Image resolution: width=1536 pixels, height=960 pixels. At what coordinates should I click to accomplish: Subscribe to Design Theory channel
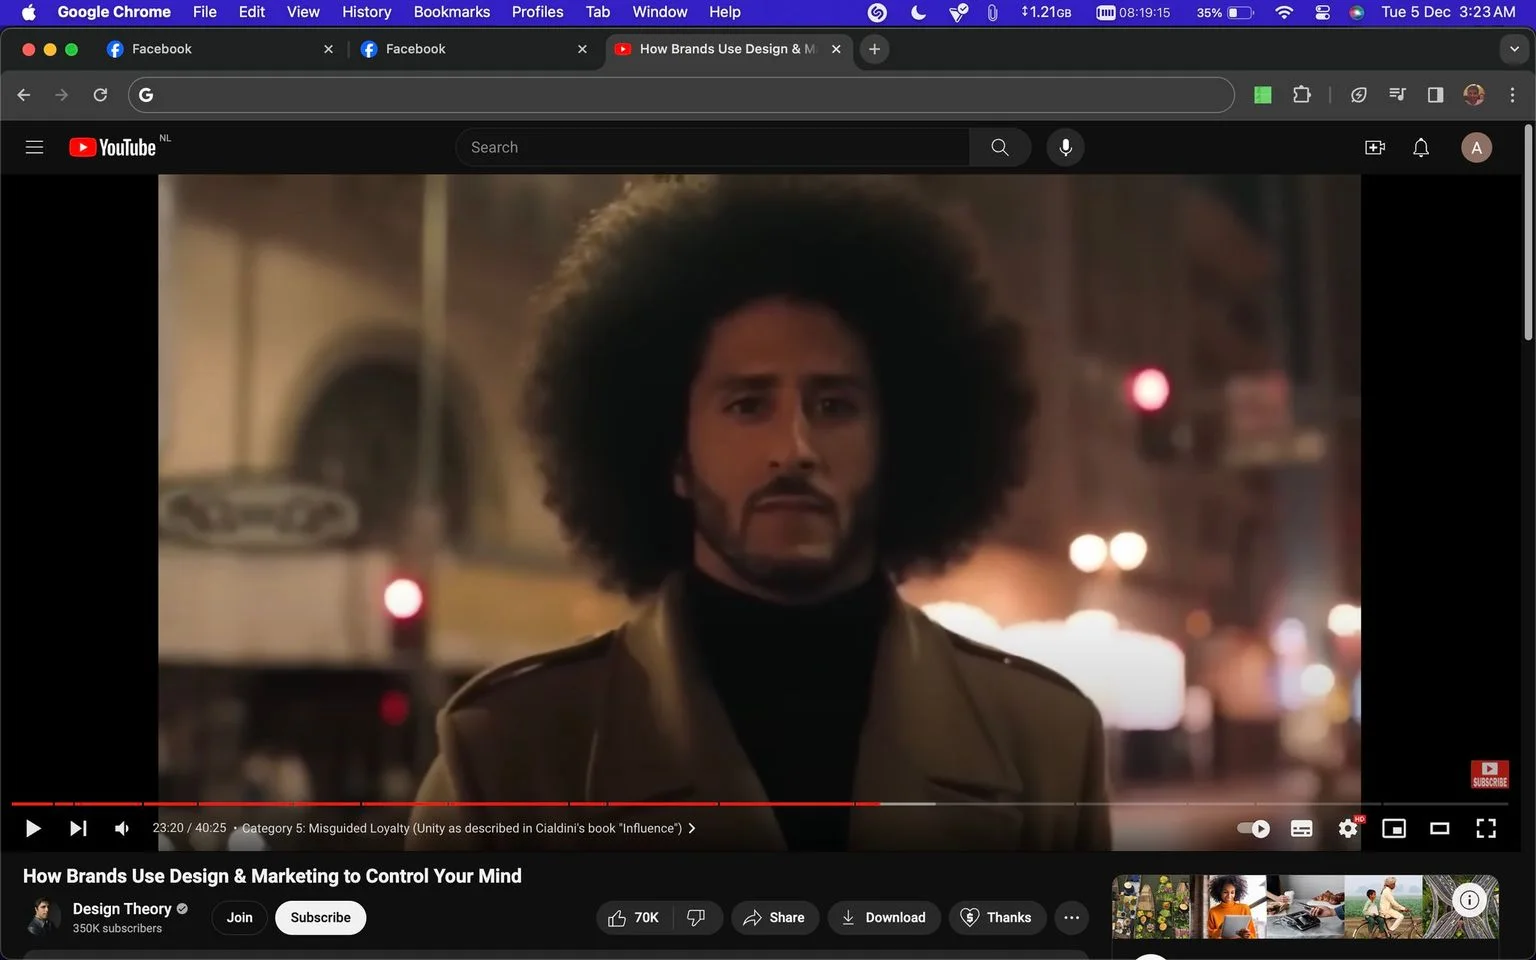tap(320, 917)
